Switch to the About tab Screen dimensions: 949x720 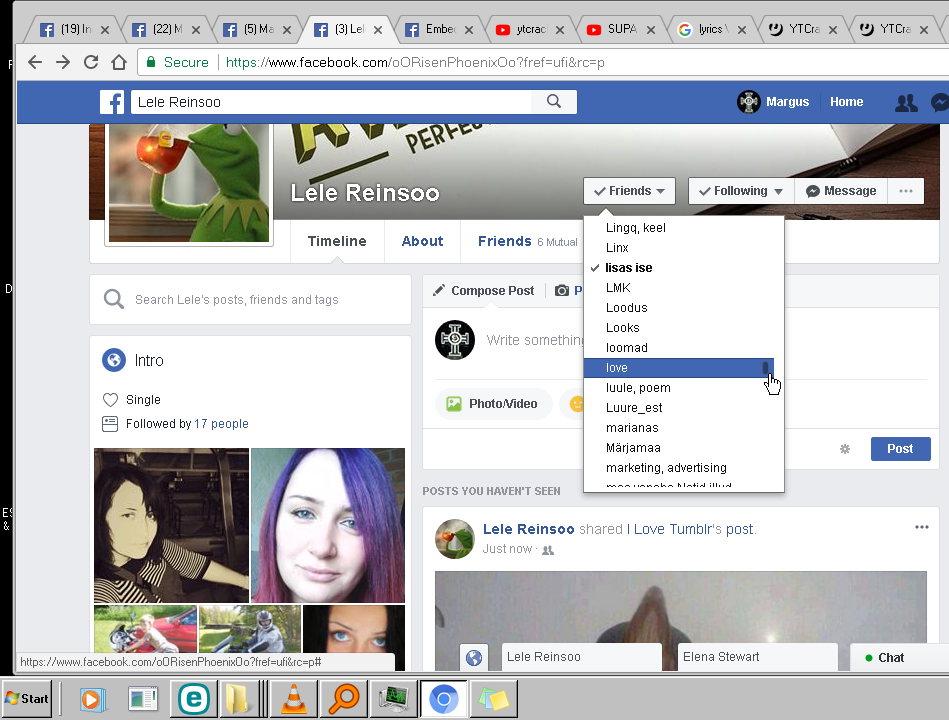point(422,241)
